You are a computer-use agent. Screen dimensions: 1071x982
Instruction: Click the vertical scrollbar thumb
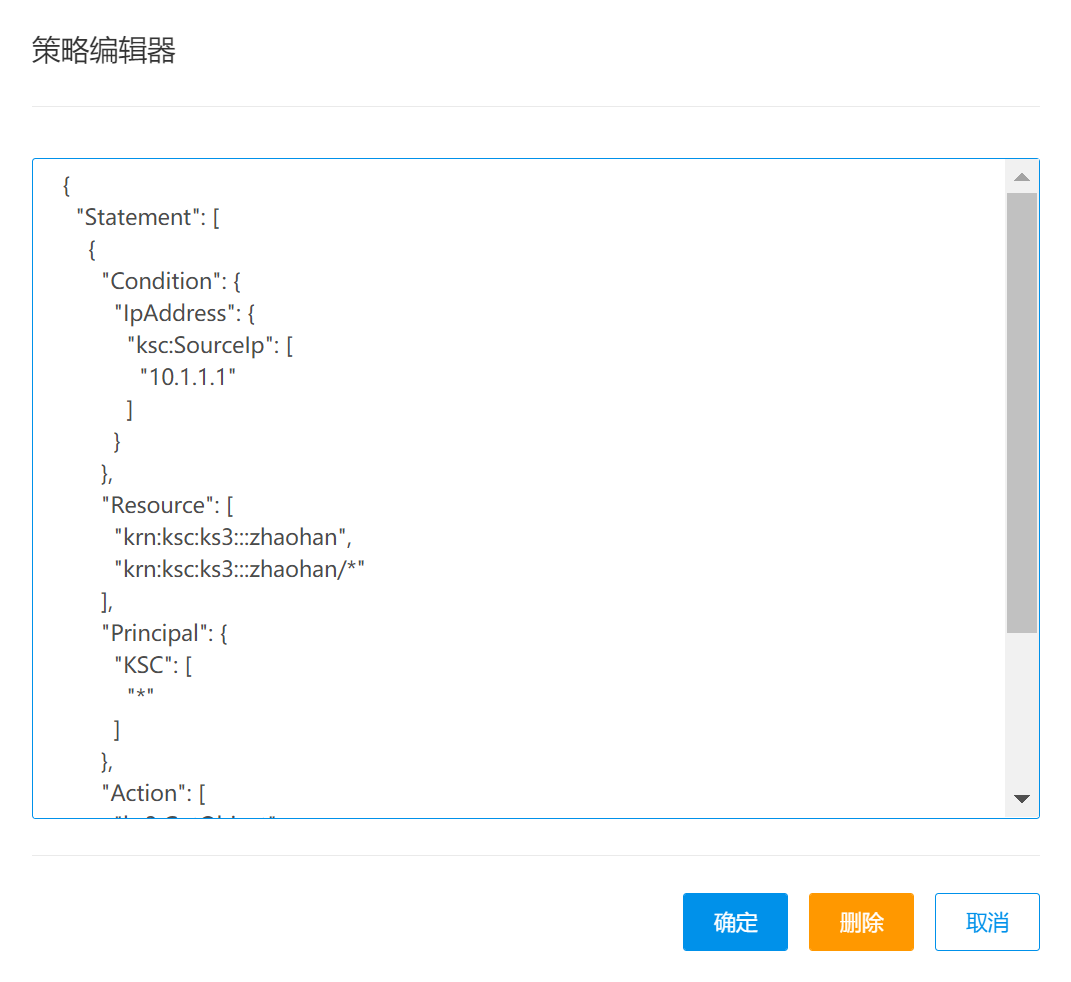point(1022,412)
